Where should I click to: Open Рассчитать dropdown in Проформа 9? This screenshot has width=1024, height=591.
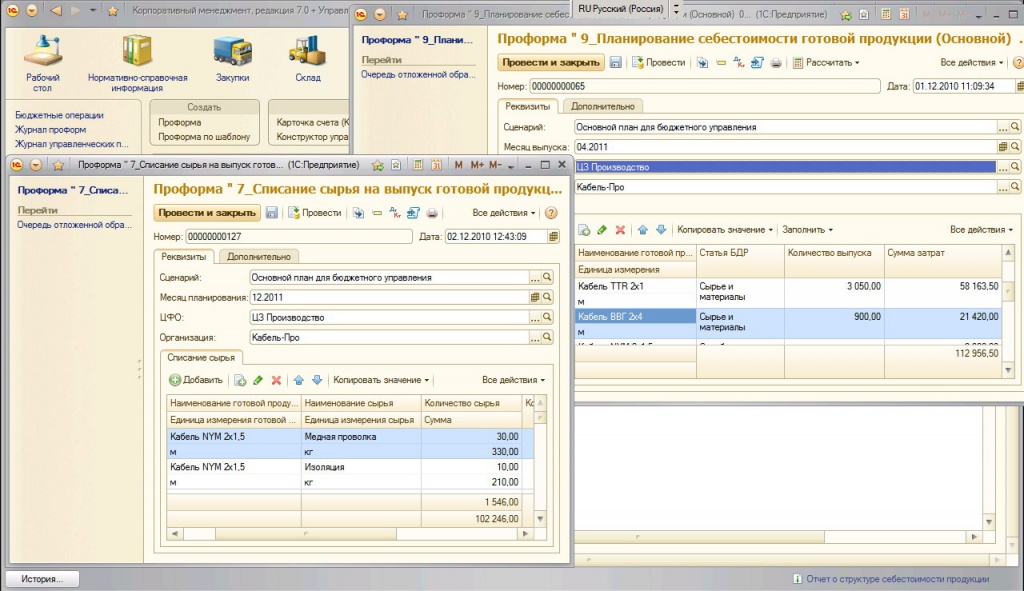pos(826,63)
